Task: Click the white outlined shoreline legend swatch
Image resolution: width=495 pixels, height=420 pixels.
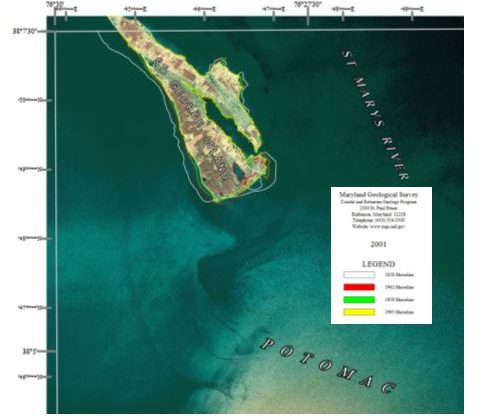Action: (359, 275)
